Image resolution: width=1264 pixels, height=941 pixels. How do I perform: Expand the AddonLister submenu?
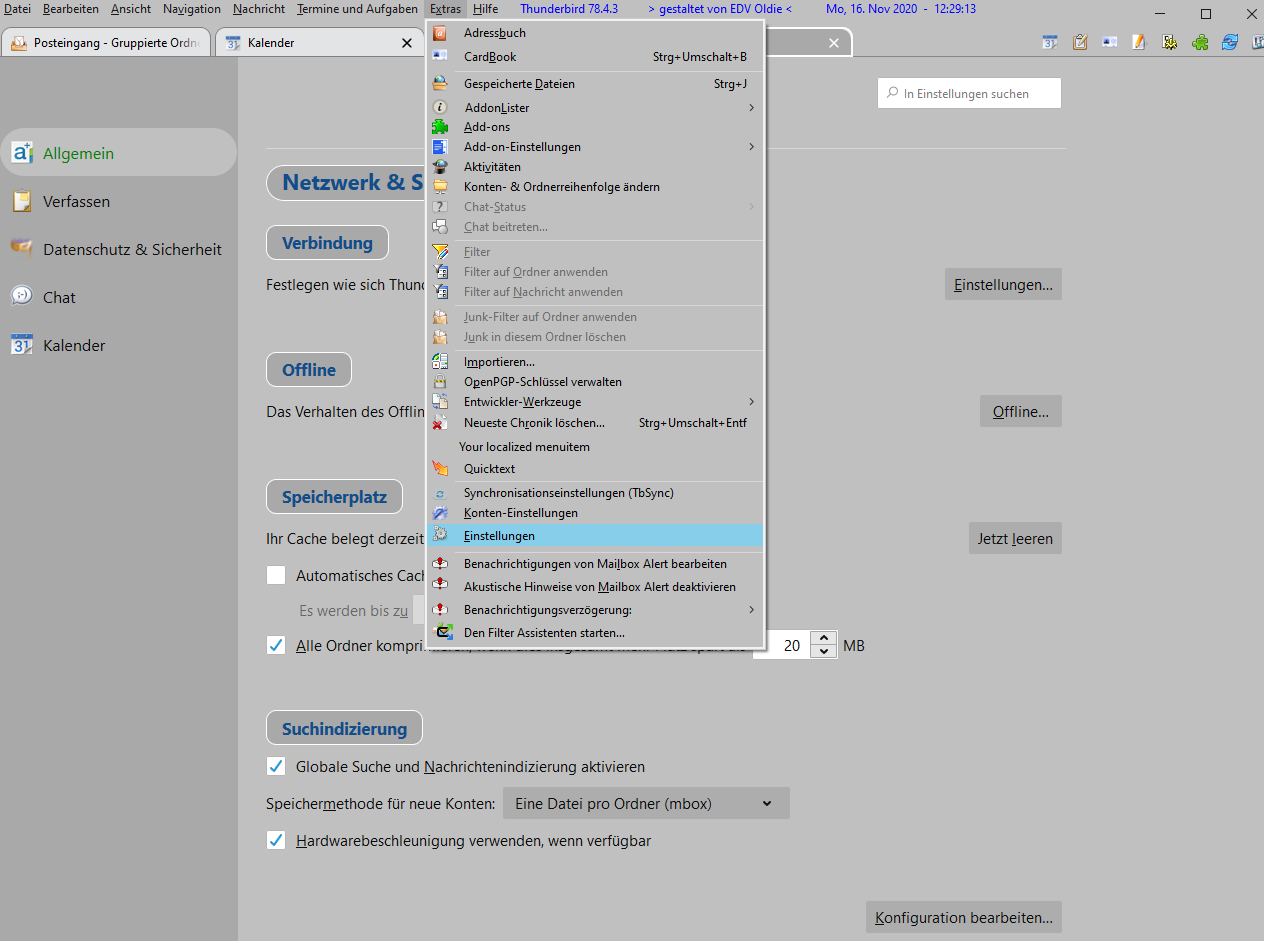[595, 107]
